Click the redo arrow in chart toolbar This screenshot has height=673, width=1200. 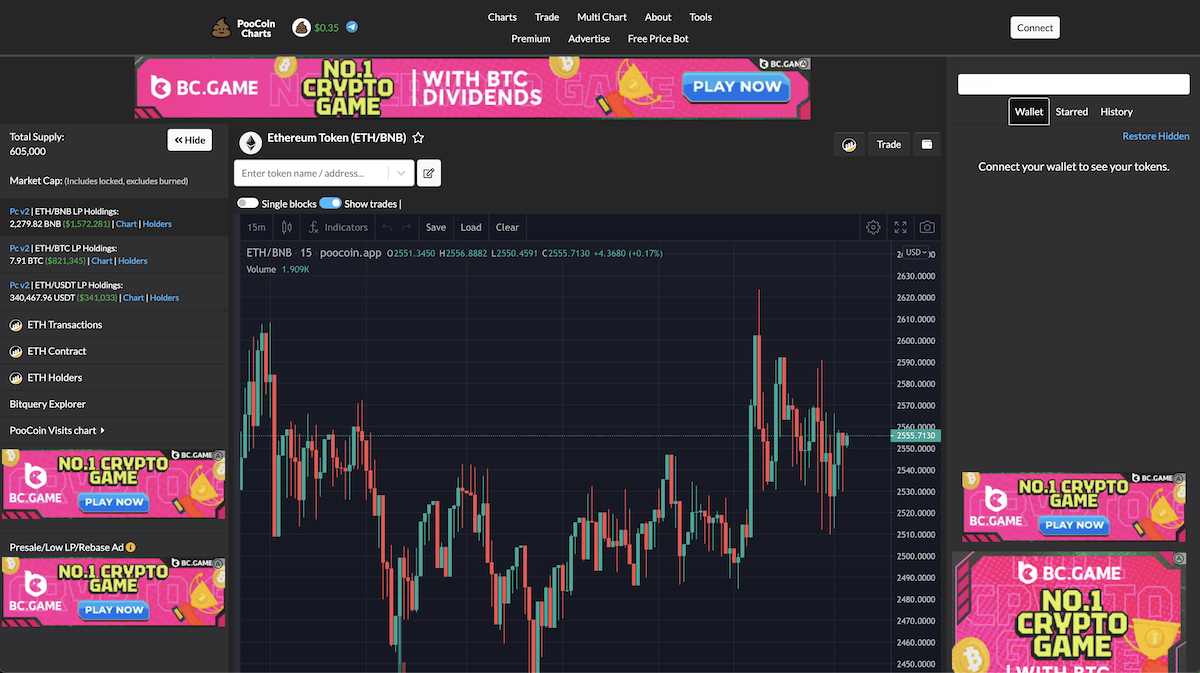pos(406,227)
